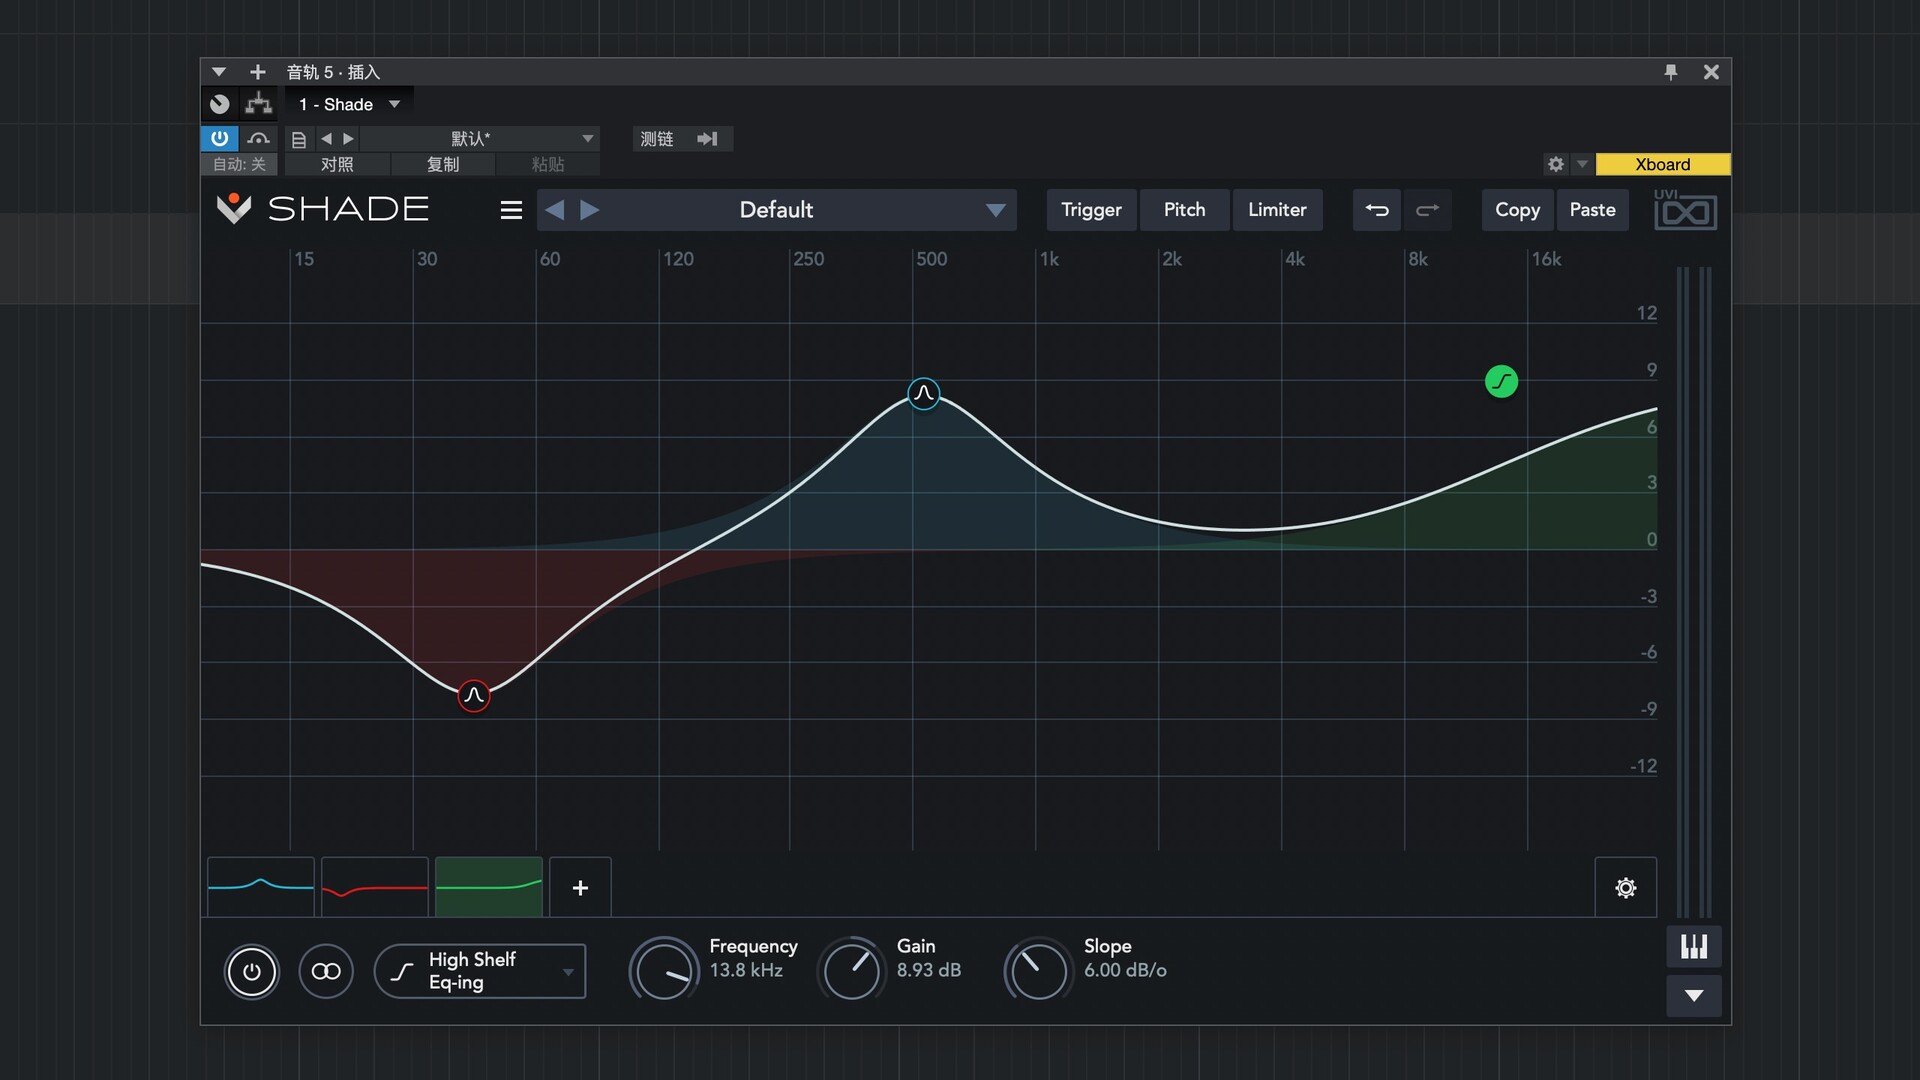Screen dimensions: 1920x1080
Task: Click the Slope knob
Action: (1038, 969)
